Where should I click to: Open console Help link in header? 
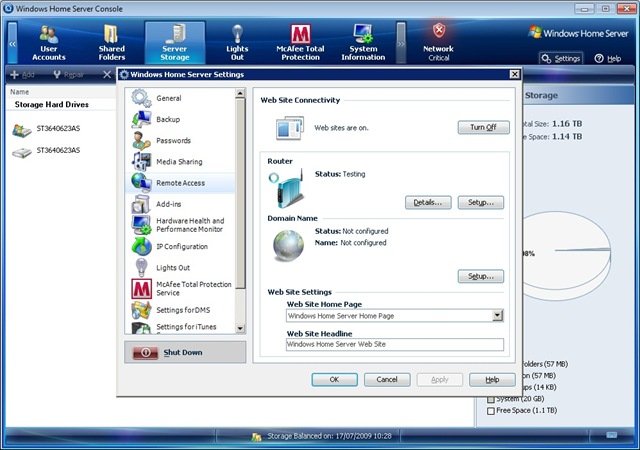click(x=608, y=58)
